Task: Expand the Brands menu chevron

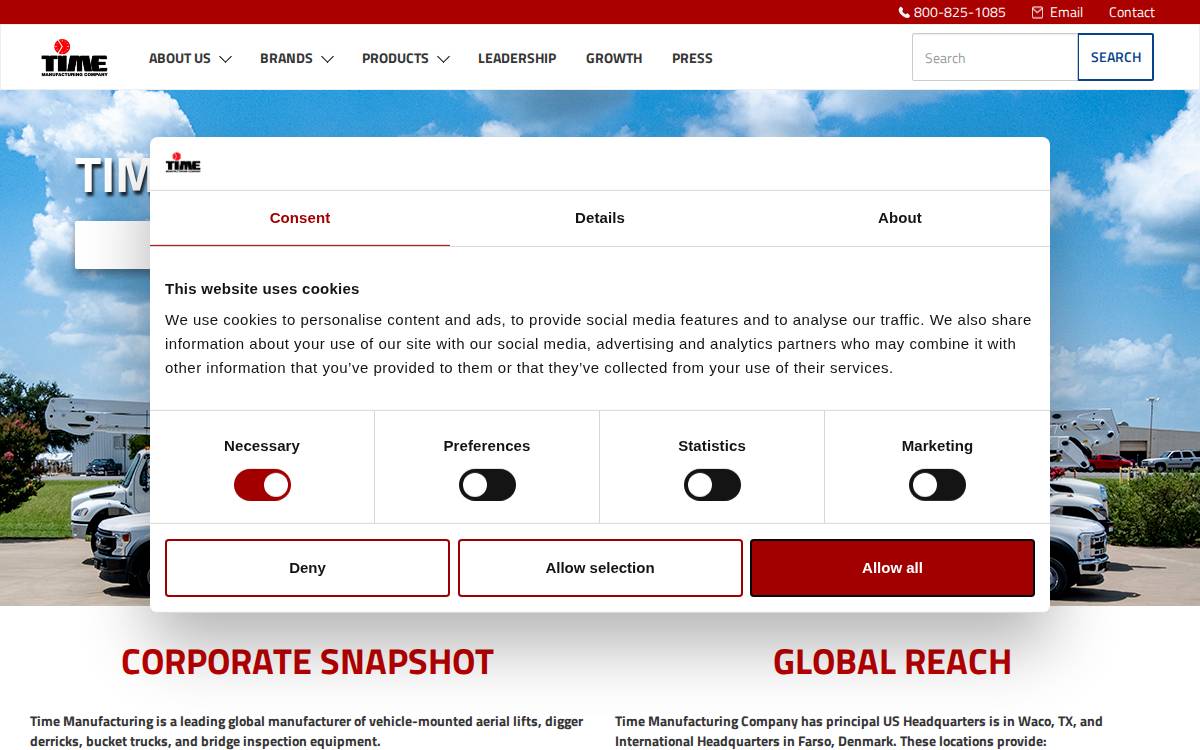Action: point(327,59)
